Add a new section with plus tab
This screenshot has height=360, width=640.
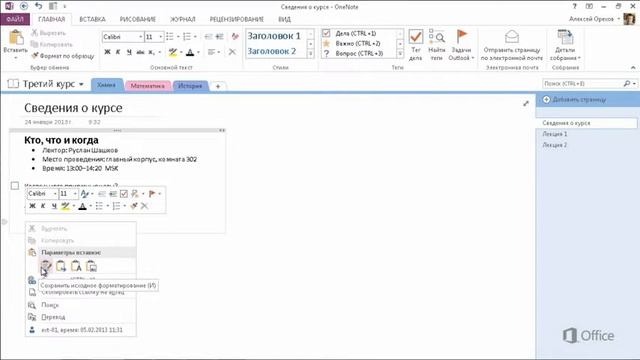pyautogui.click(x=218, y=86)
